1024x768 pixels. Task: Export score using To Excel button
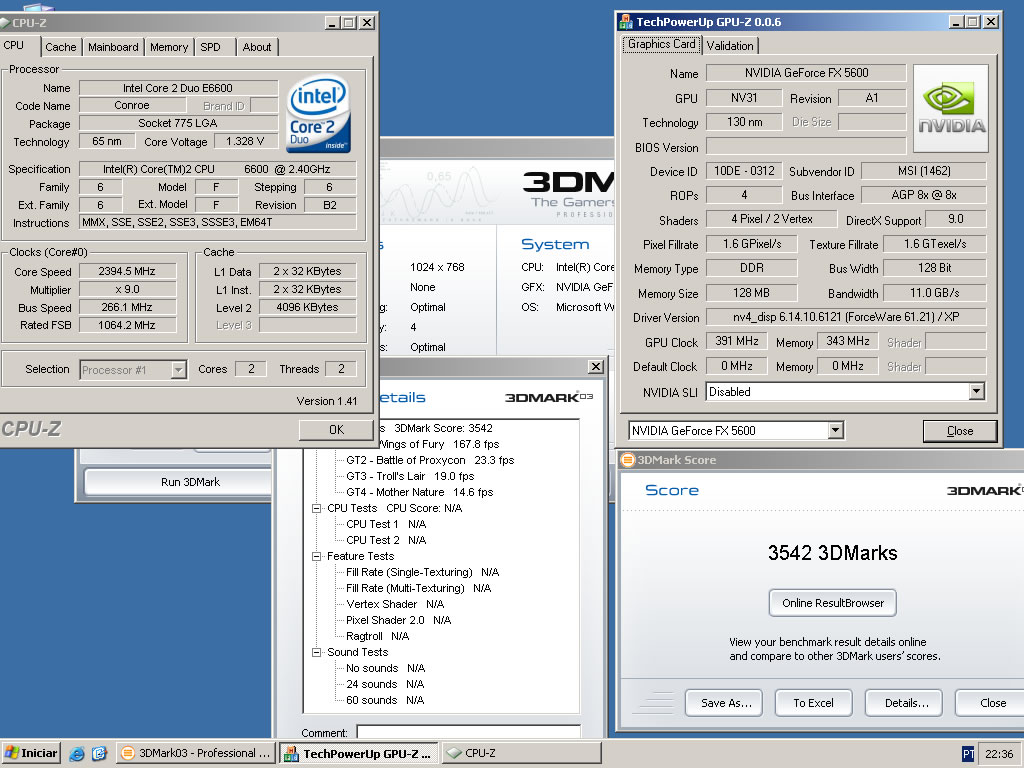[x=813, y=703]
